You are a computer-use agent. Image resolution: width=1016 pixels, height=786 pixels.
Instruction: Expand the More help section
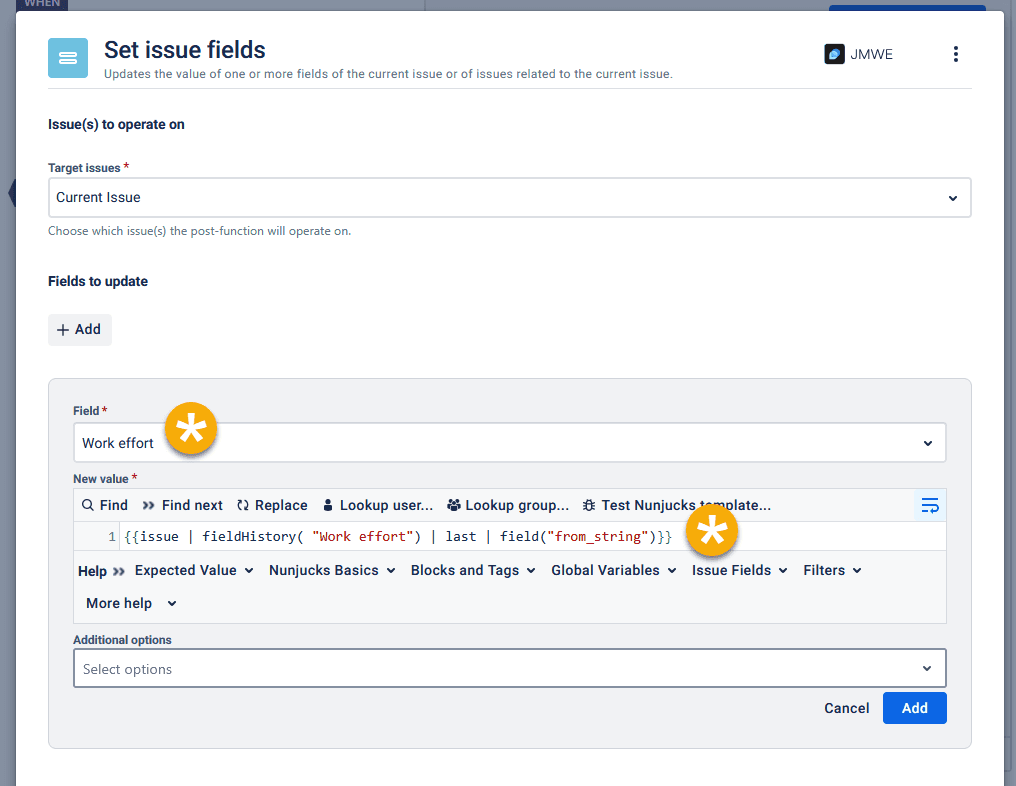point(131,604)
